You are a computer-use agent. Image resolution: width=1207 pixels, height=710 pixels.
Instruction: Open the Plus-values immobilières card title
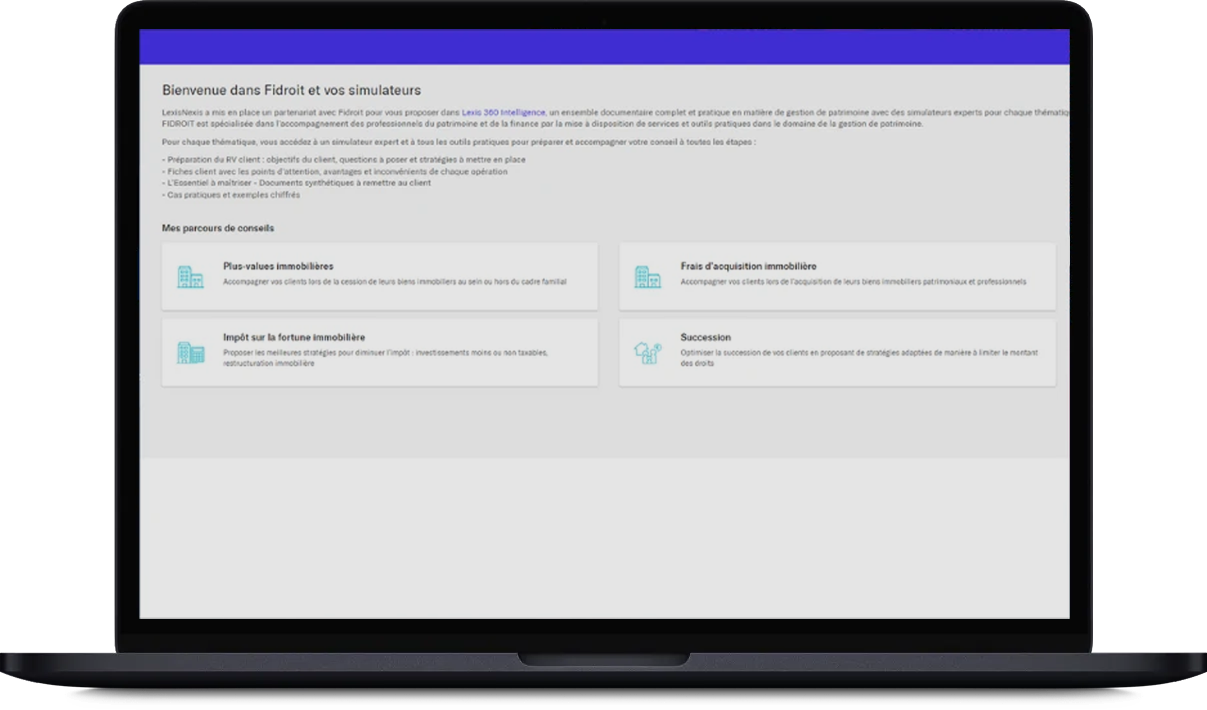click(278, 266)
